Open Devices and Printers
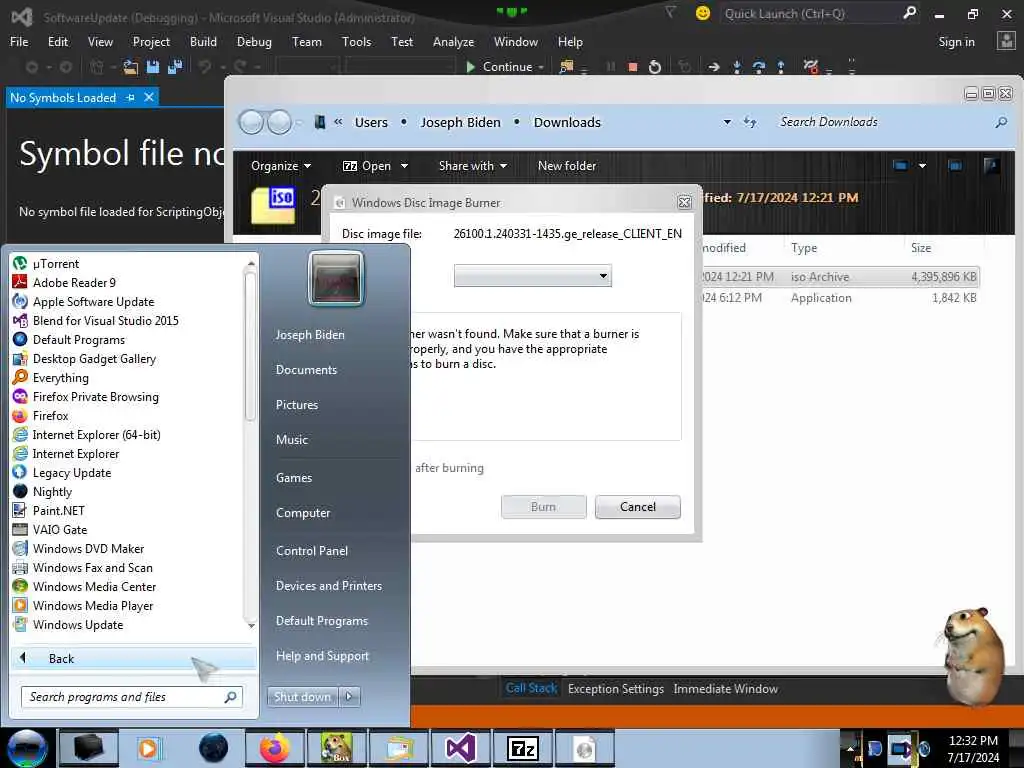The width and height of the screenshot is (1024, 768). (328, 586)
